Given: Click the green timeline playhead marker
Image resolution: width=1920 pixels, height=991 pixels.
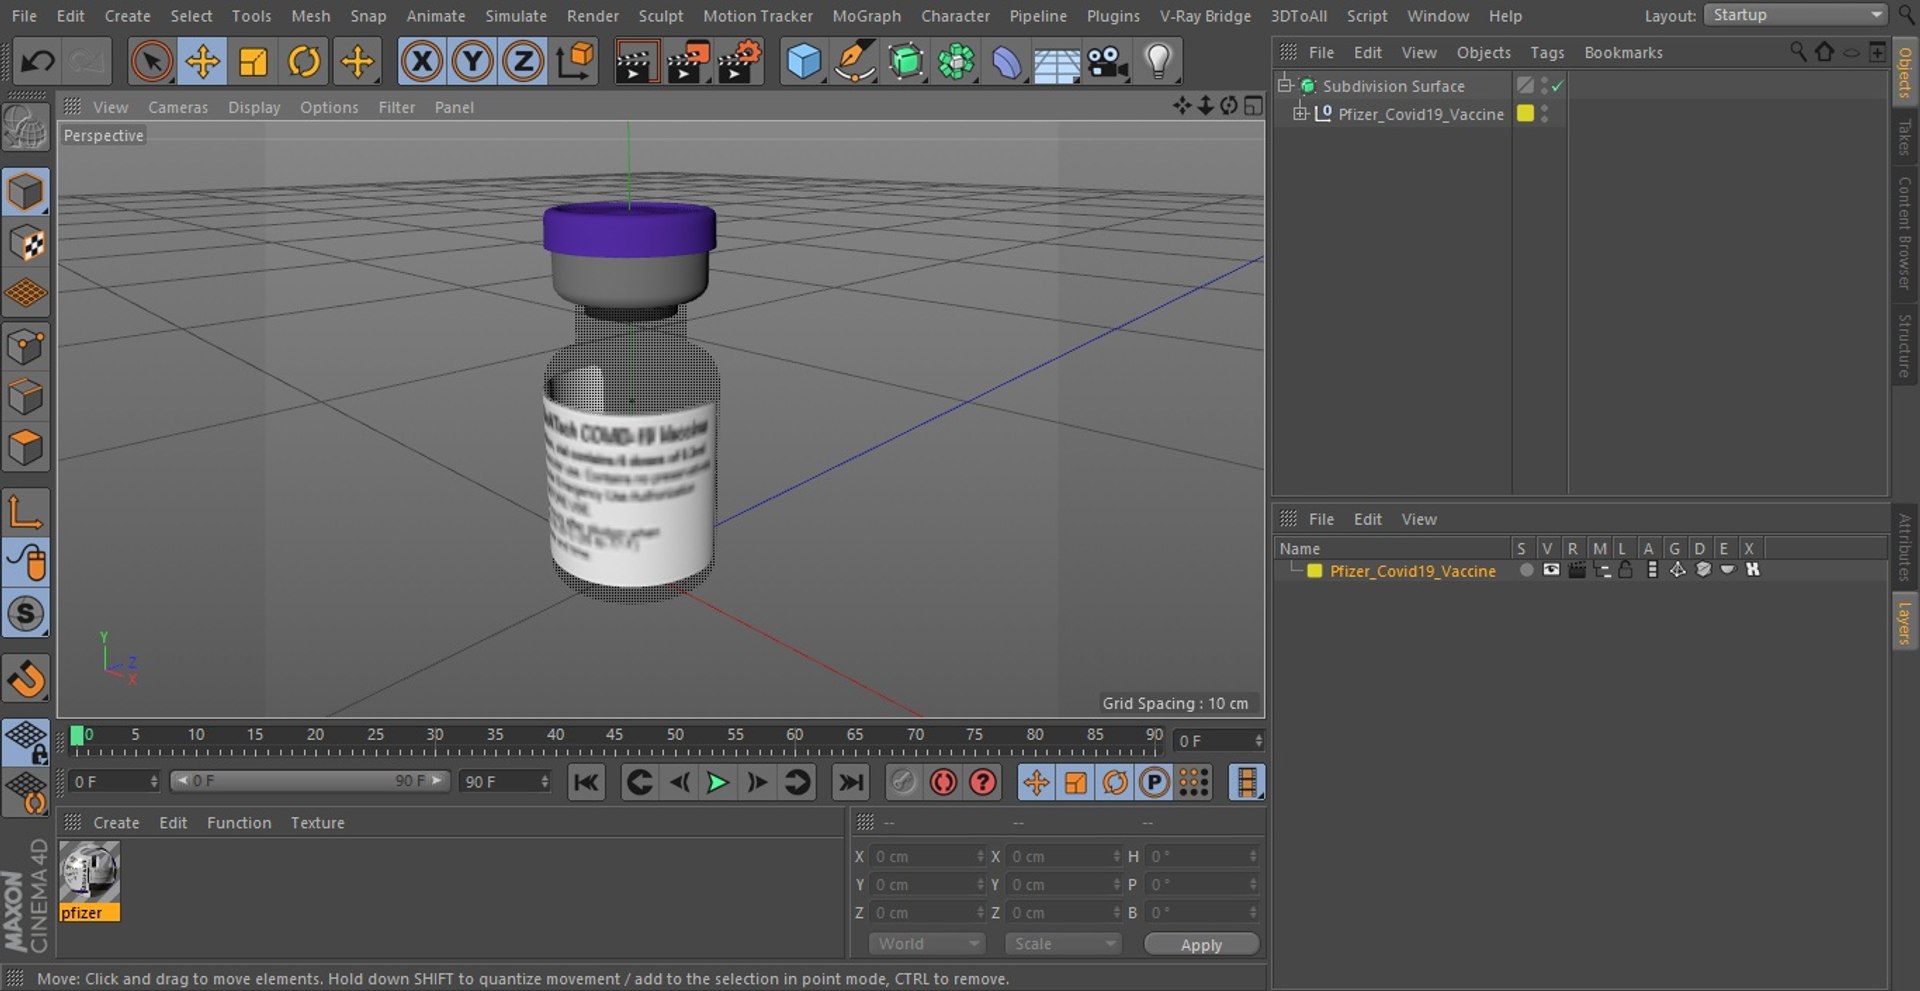Looking at the screenshot, I should [x=77, y=736].
